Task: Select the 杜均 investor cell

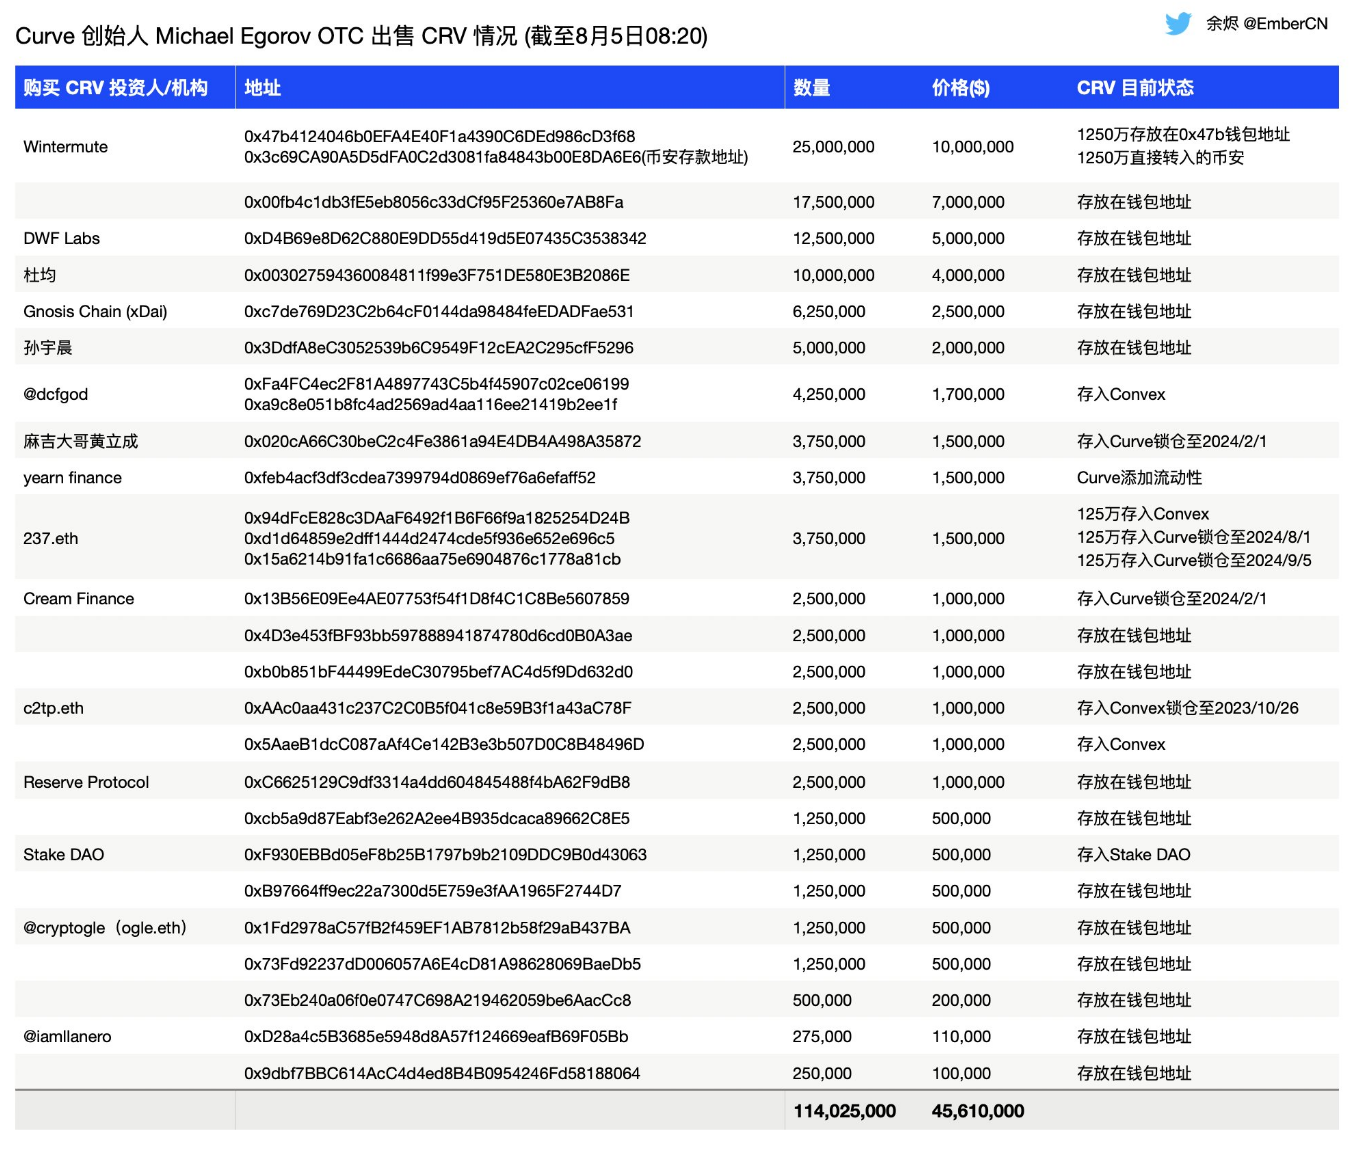Action: pyautogui.click(x=39, y=275)
